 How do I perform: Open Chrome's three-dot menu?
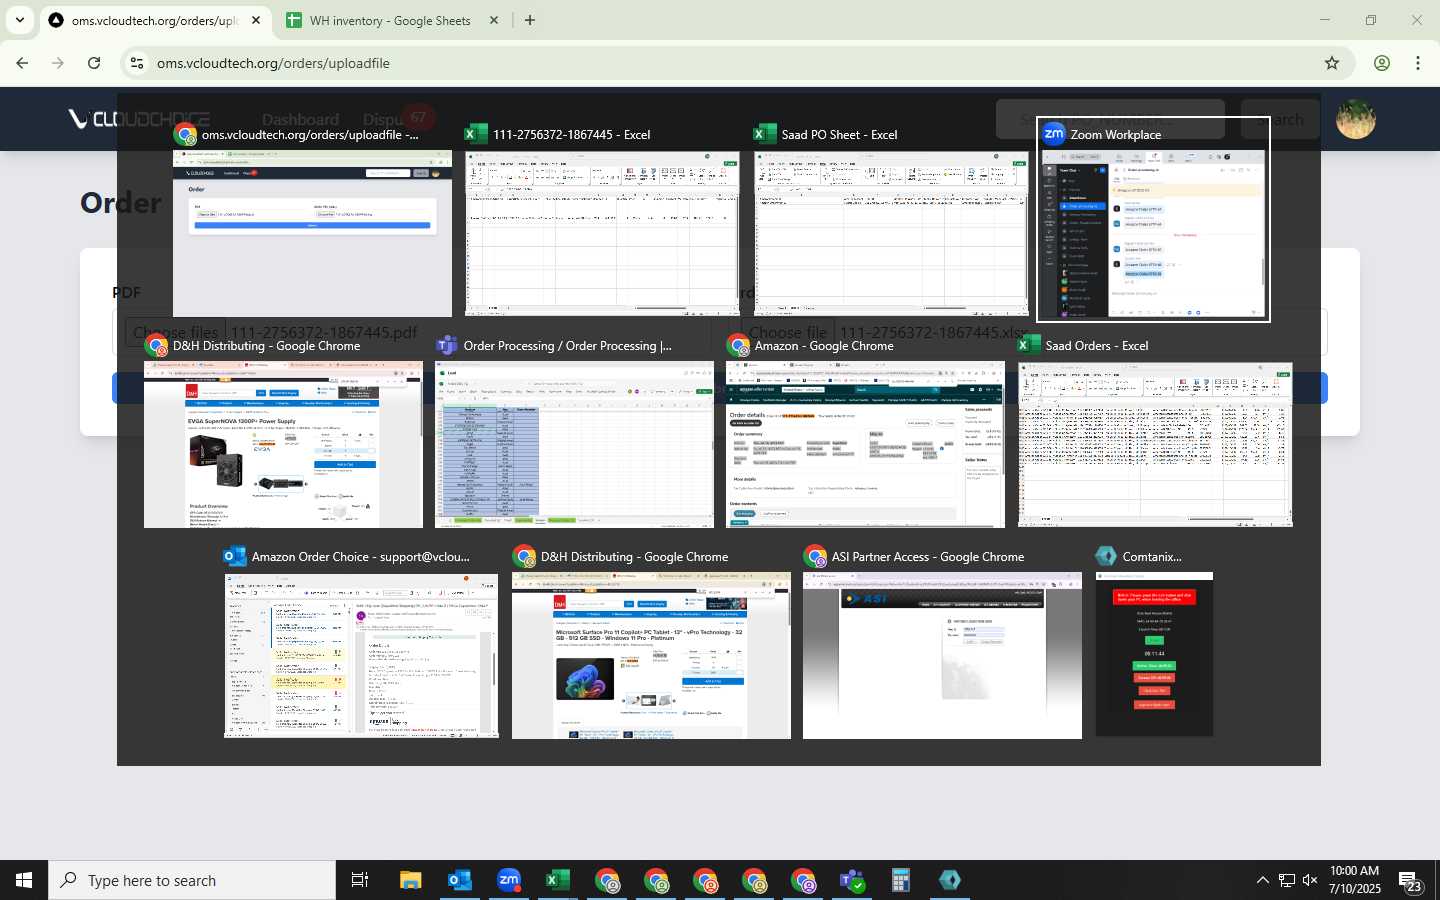tap(1418, 63)
